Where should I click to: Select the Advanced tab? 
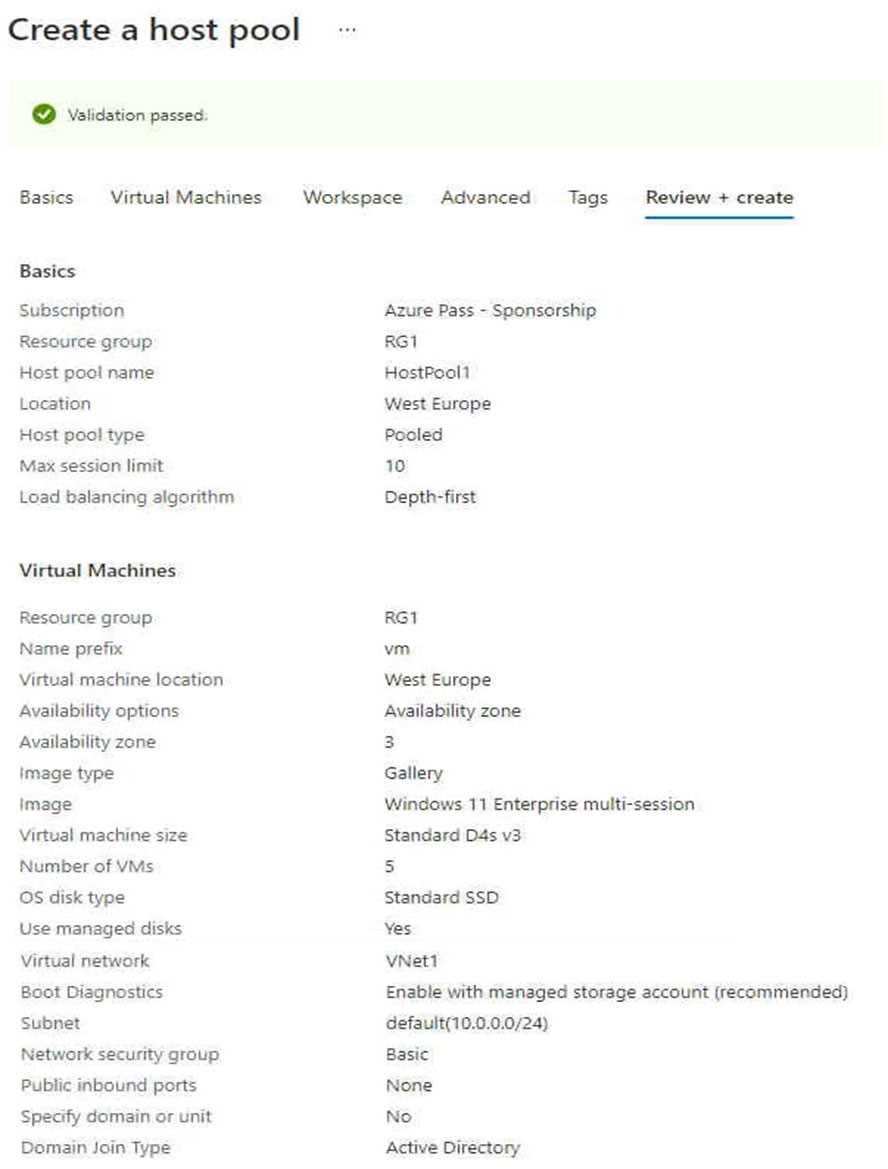coord(485,197)
